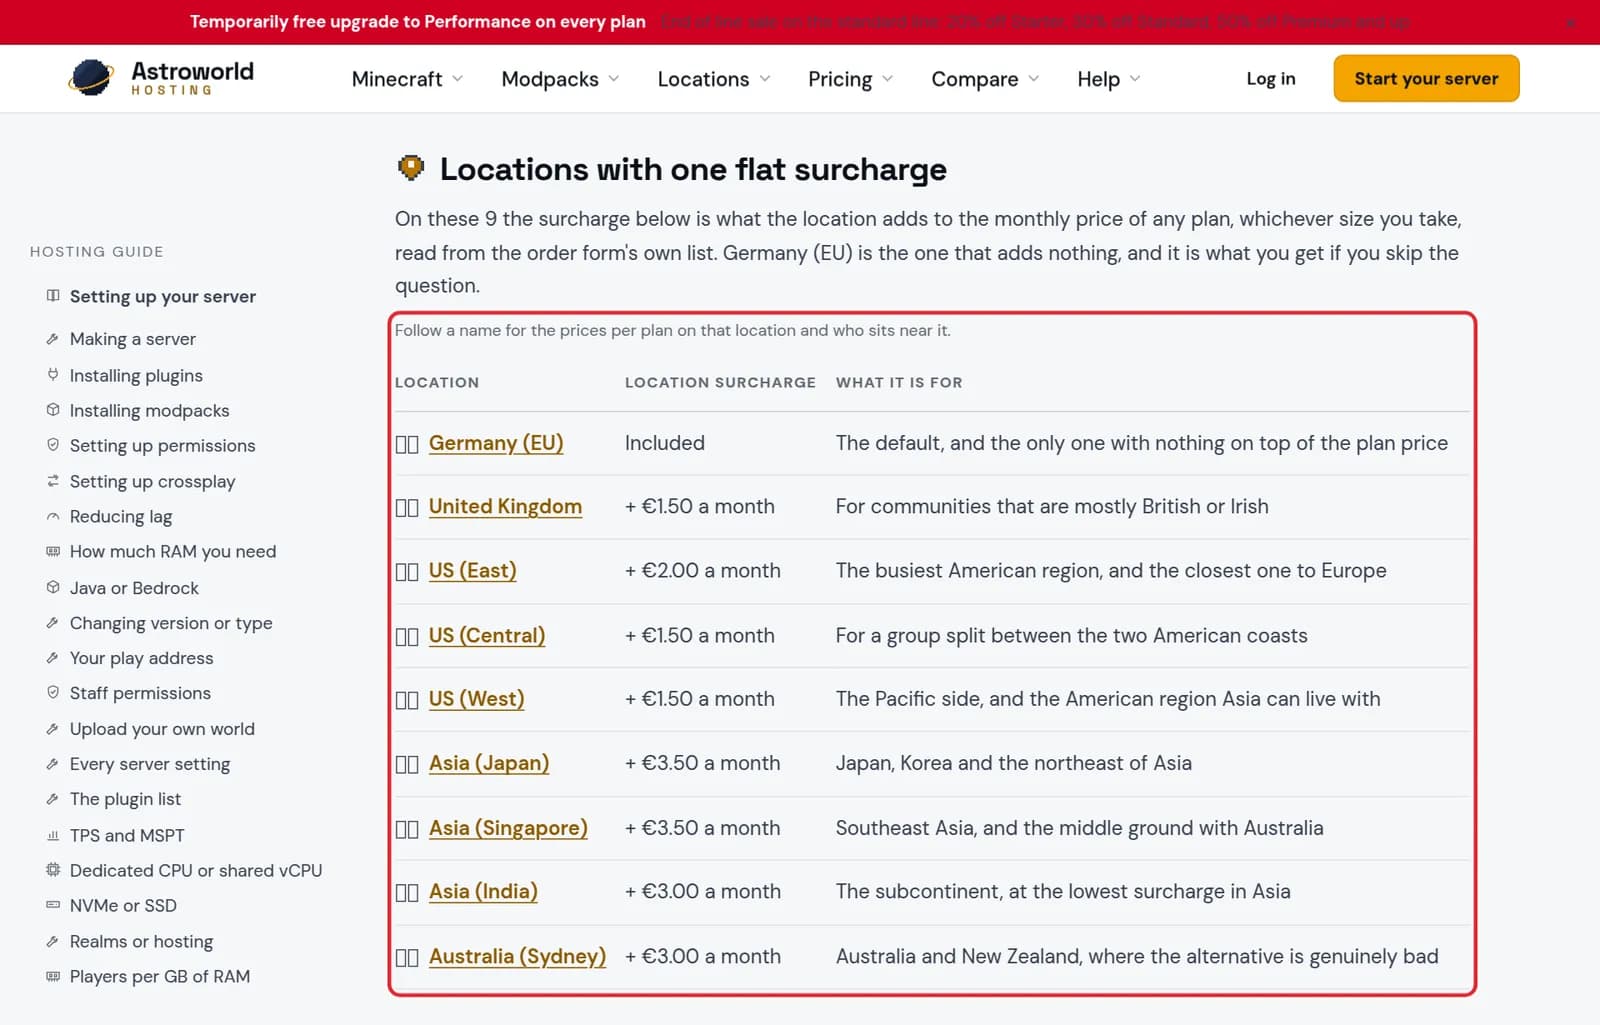The width and height of the screenshot is (1600, 1025).
Task: Click the +€1.50 surcharge for US (West)
Action: click(x=700, y=698)
